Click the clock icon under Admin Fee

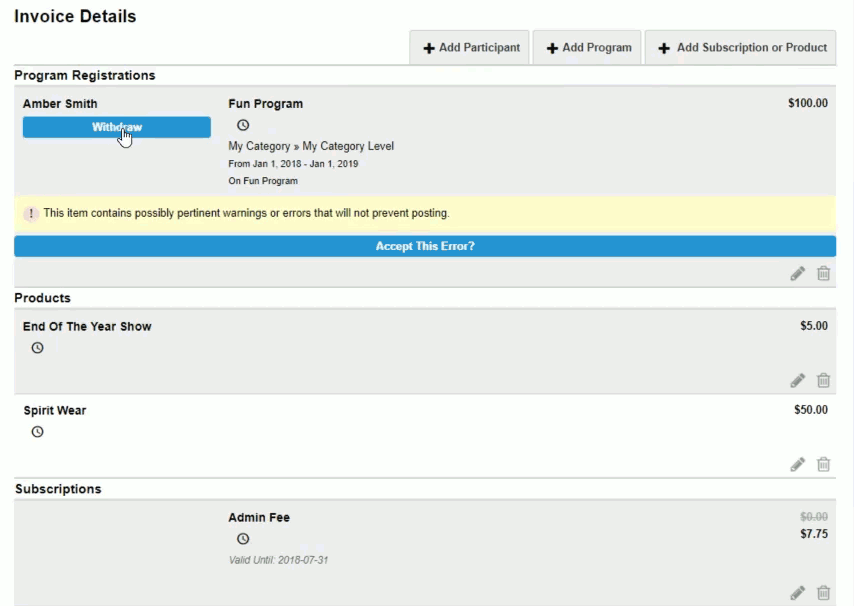(242, 538)
